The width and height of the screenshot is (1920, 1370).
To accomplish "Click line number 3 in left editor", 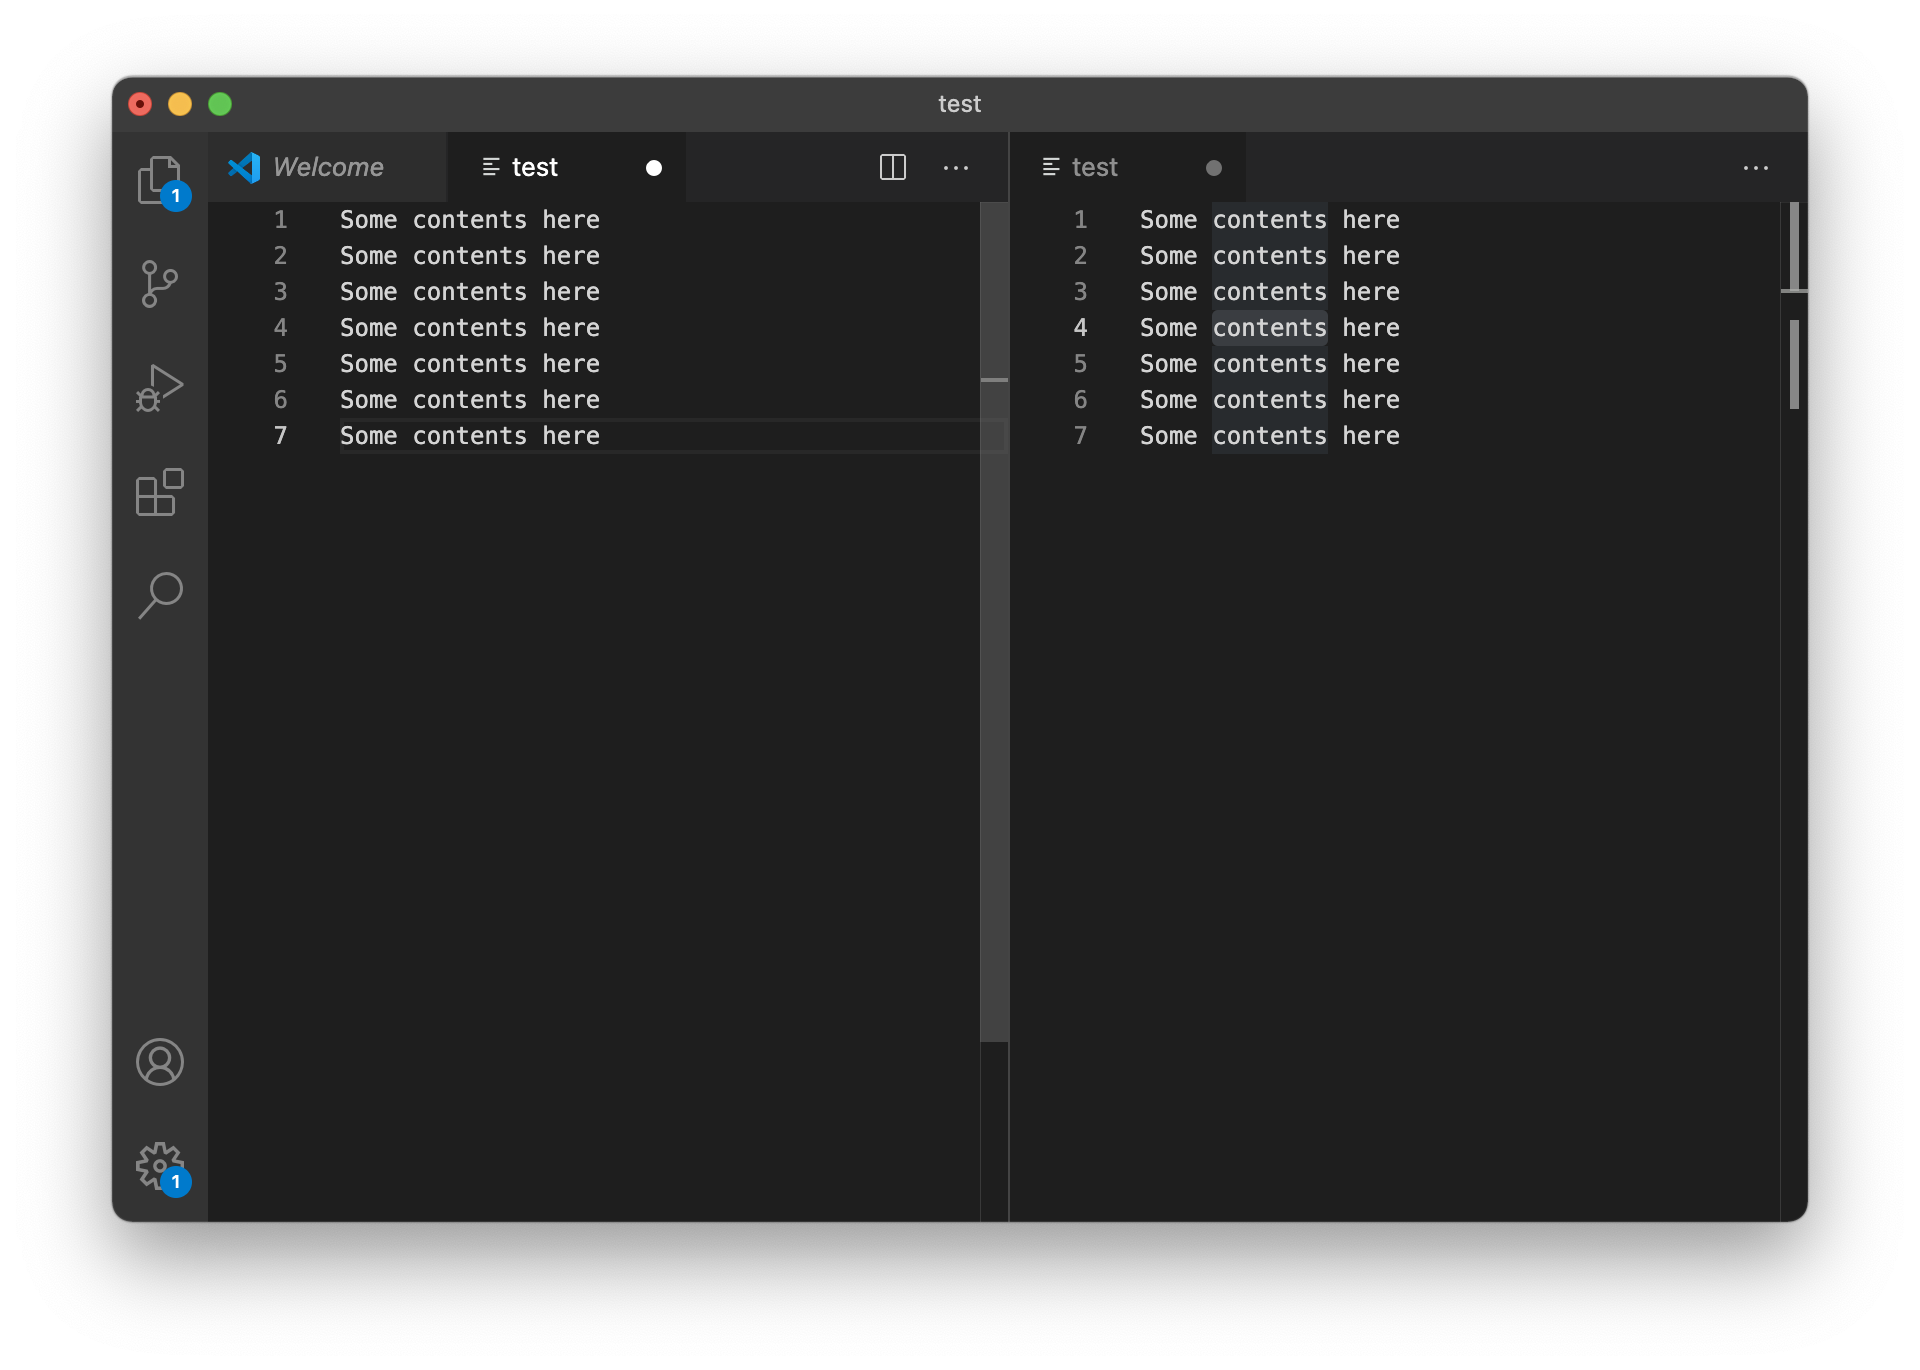I will [281, 292].
